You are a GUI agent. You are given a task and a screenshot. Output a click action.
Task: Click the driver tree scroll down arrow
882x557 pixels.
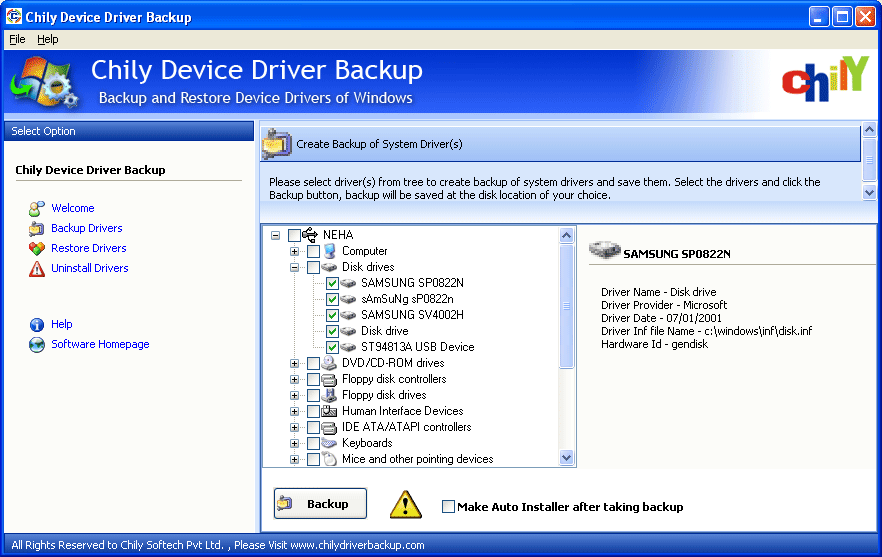tap(566, 458)
